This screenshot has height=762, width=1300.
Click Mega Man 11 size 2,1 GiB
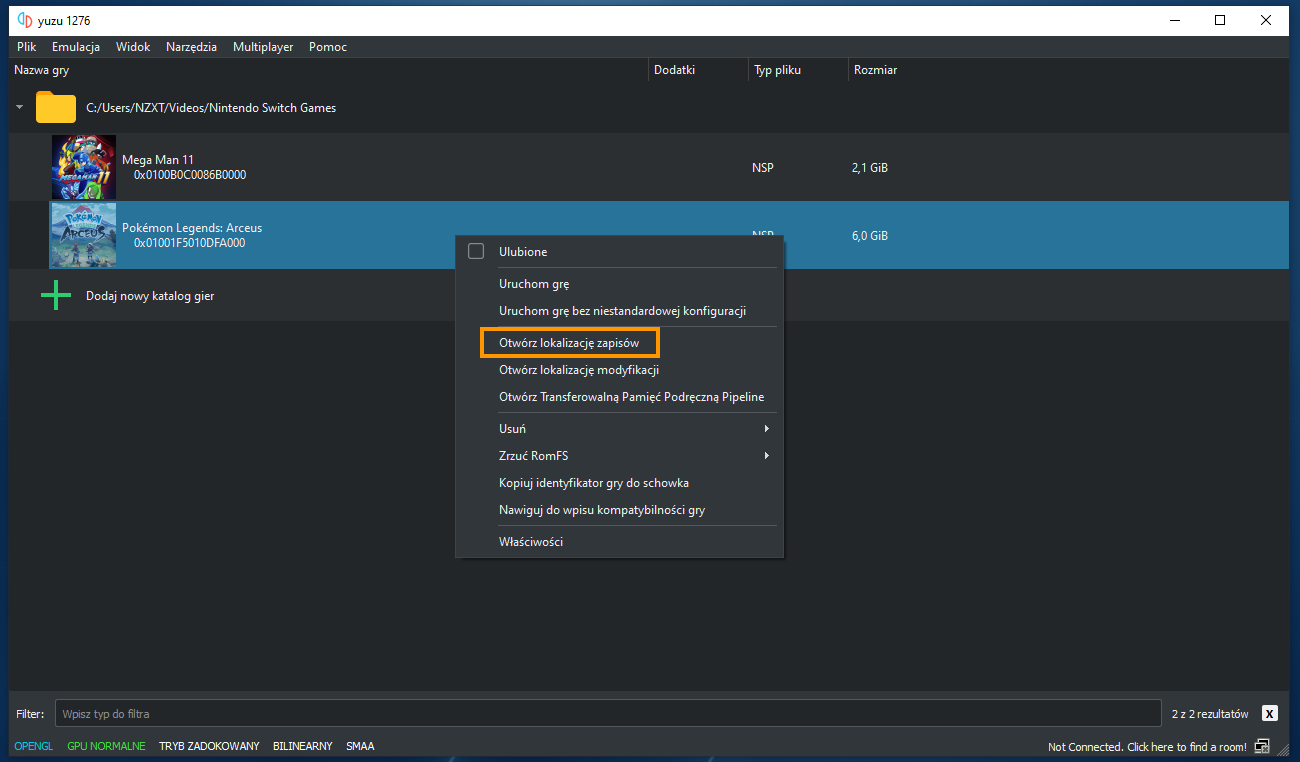[x=870, y=168]
